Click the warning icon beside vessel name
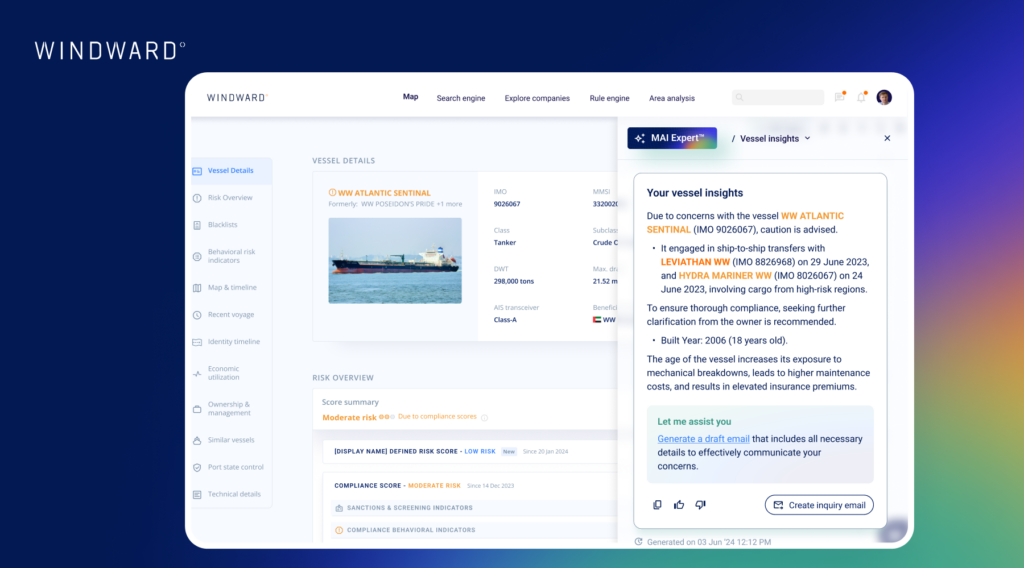Image resolution: width=1024 pixels, height=568 pixels. [x=332, y=193]
